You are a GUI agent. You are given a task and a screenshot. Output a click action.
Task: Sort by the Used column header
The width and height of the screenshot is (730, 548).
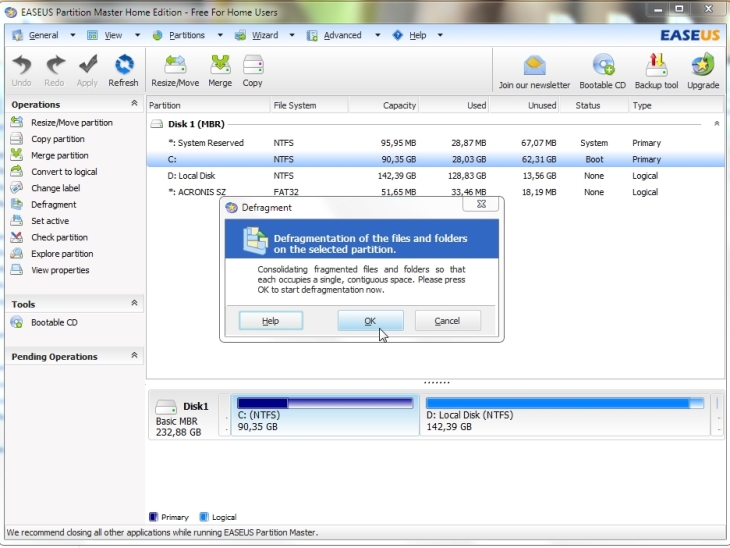point(454,105)
